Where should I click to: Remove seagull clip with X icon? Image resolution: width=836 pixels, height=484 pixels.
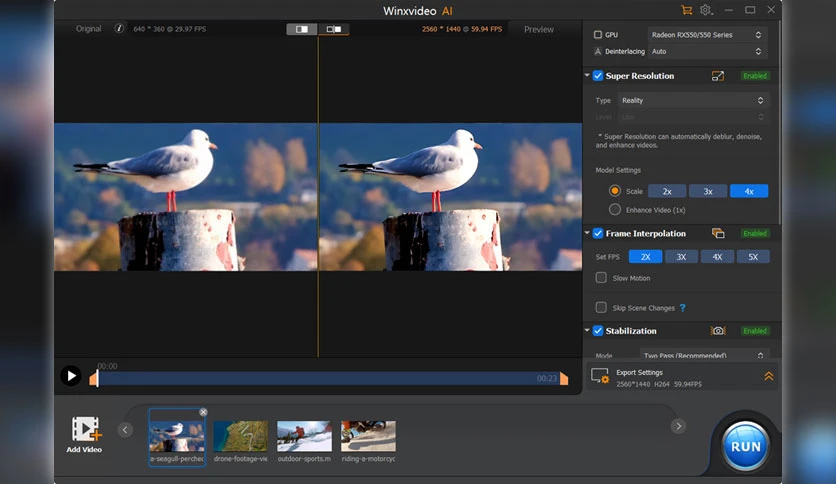click(x=203, y=412)
